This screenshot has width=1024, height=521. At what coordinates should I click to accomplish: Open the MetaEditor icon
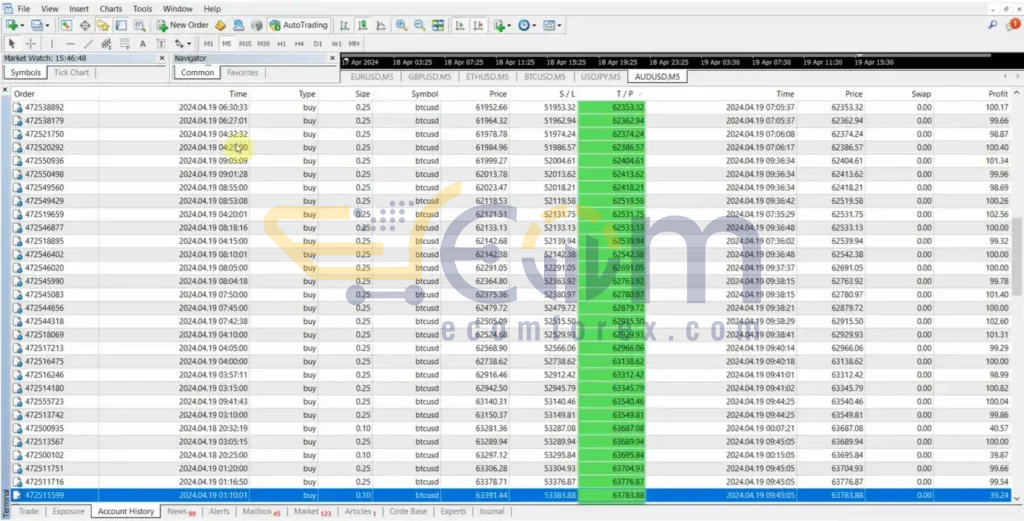[220, 25]
